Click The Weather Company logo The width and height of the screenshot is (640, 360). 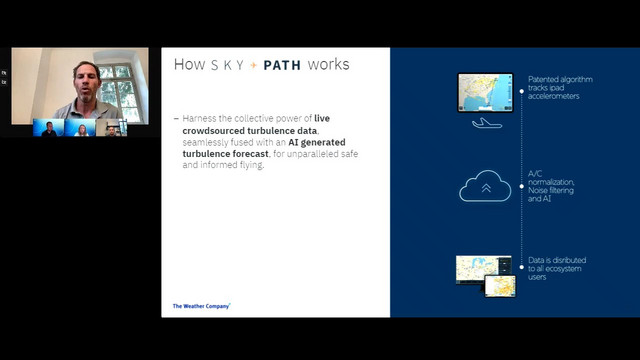202,306
